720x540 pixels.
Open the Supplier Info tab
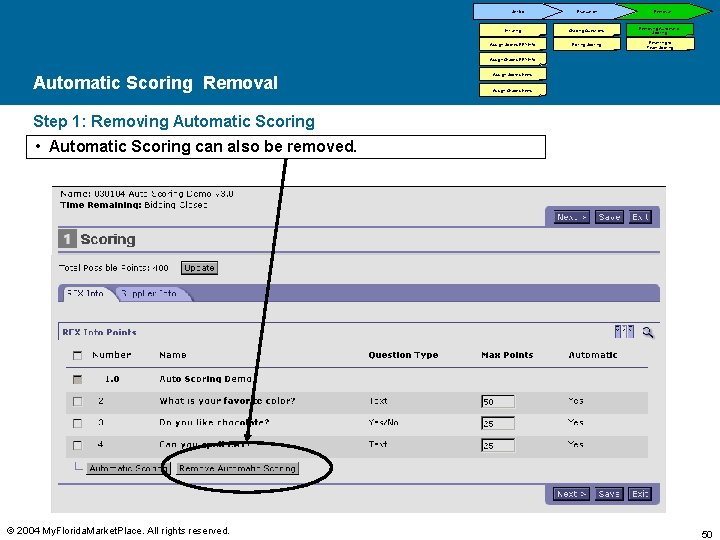pos(151,293)
